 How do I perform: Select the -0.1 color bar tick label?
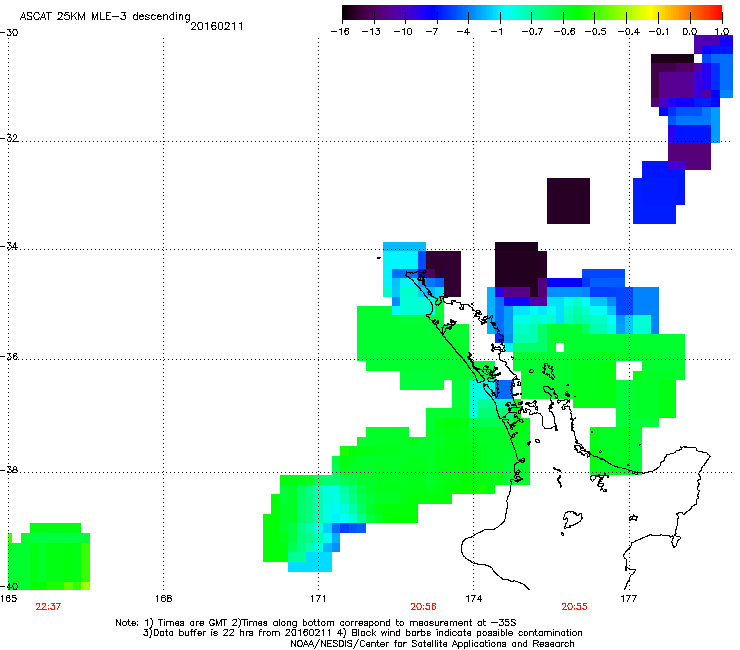pyautogui.click(x=659, y=32)
